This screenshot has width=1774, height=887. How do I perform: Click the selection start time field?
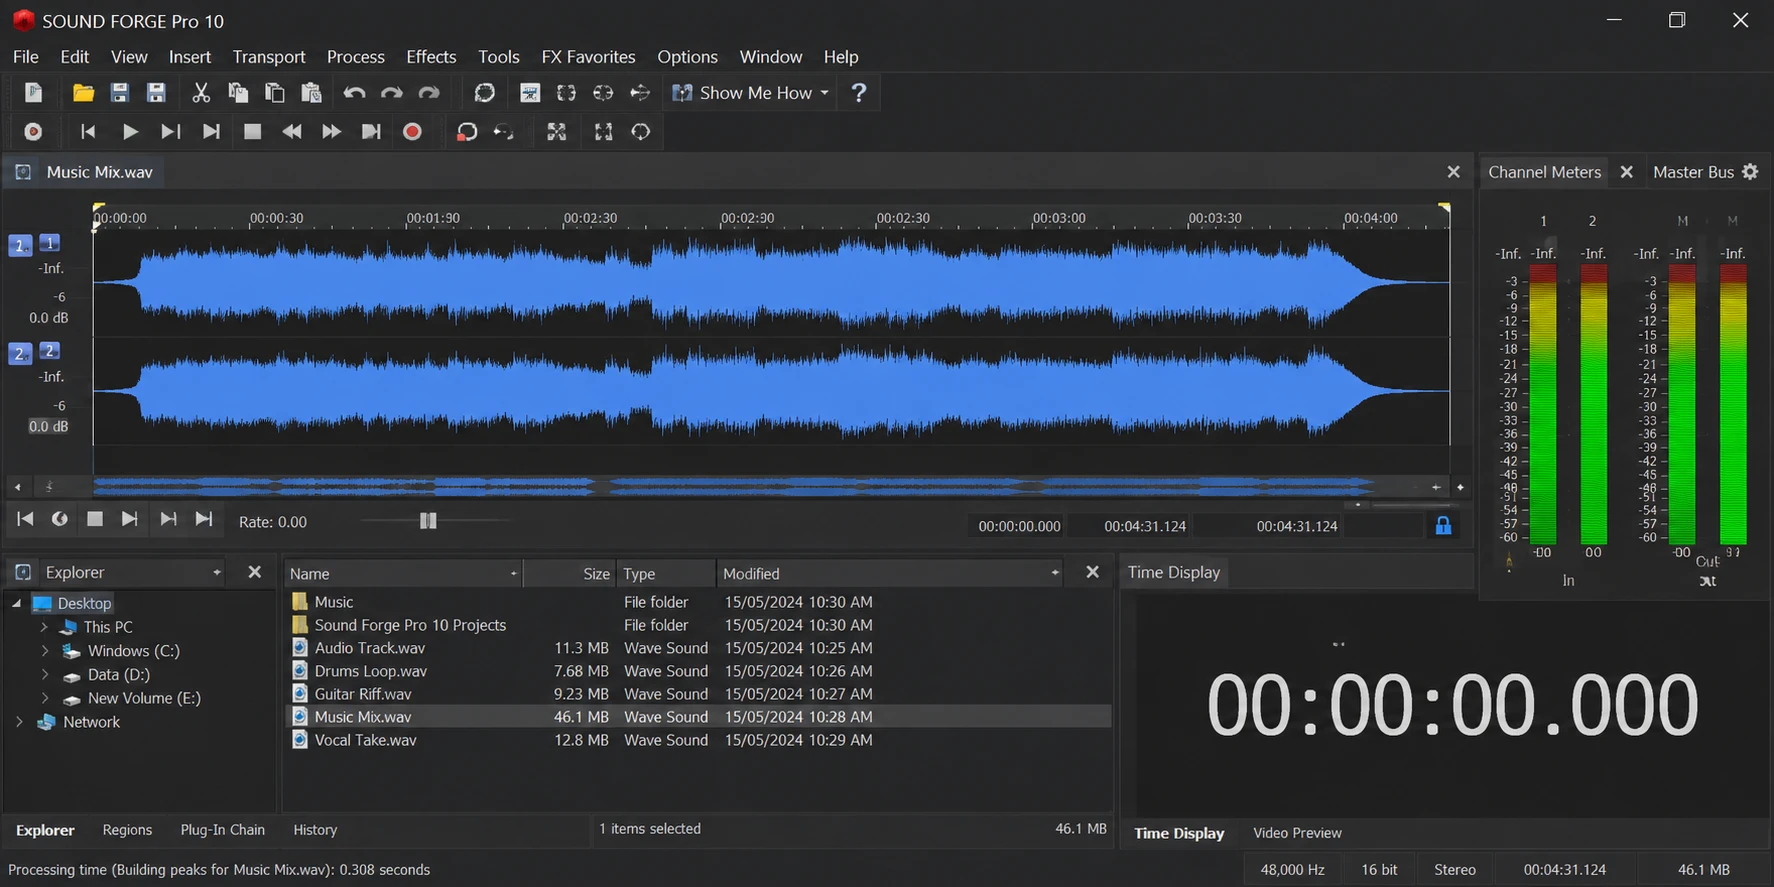(1019, 526)
